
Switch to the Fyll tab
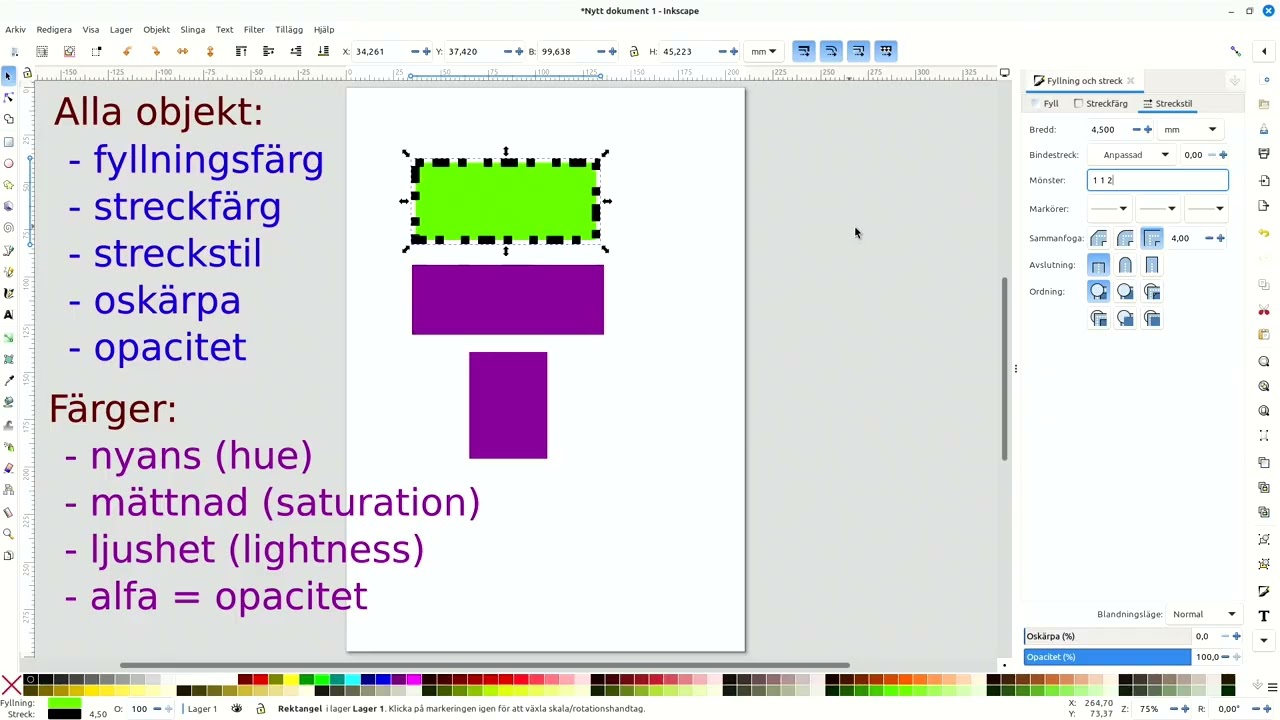tap(1045, 103)
